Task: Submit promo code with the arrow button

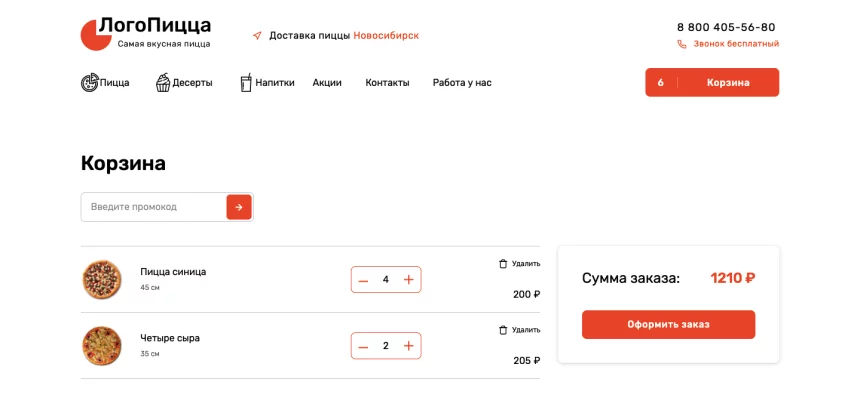Action: point(239,207)
